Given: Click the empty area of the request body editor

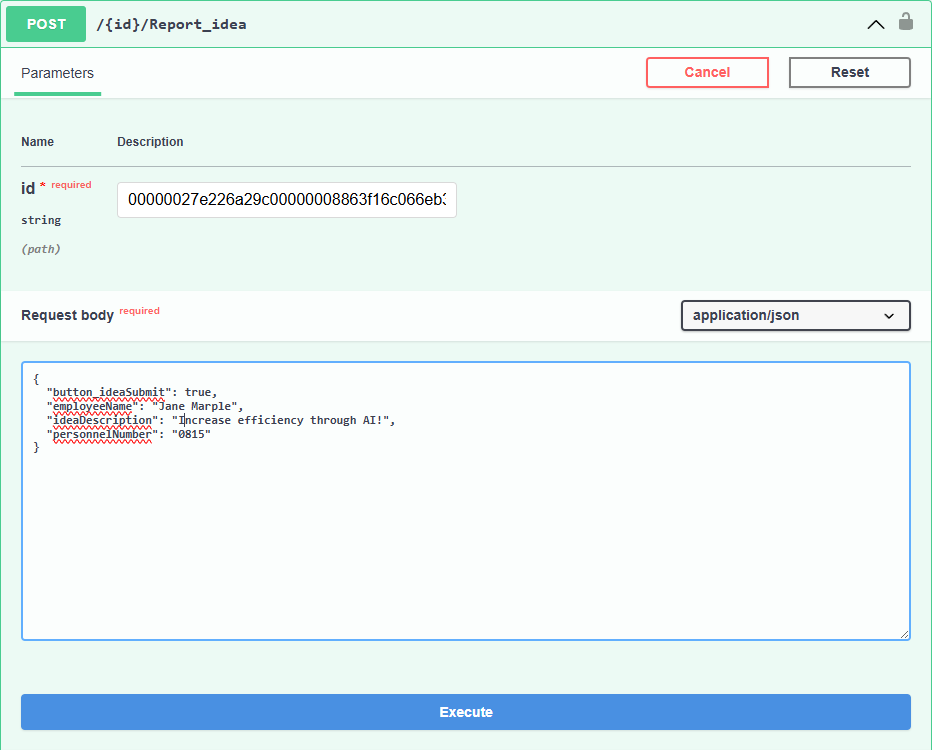Looking at the screenshot, I should click(465, 550).
